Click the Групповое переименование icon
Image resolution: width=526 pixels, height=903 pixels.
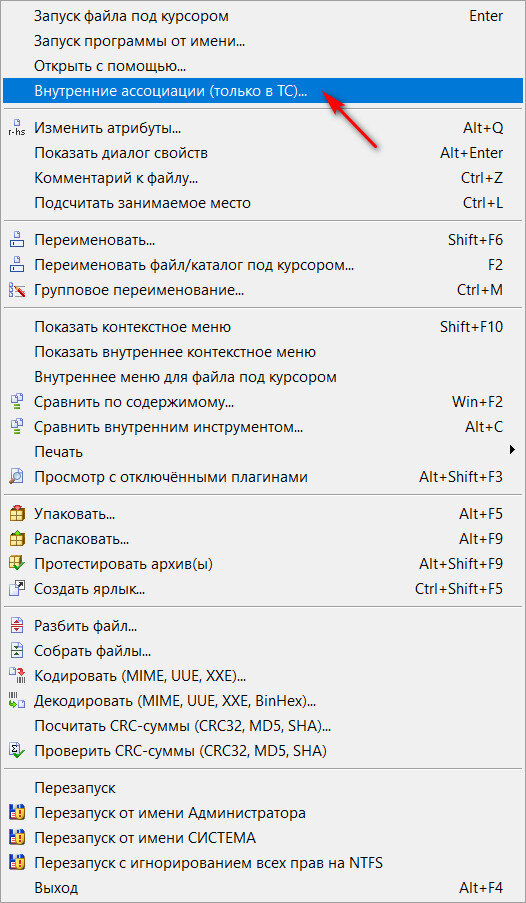[16, 290]
